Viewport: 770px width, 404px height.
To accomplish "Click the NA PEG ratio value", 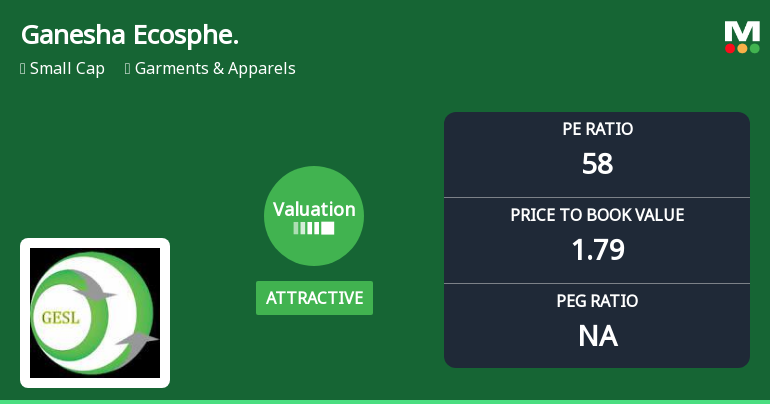I will click(597, 336).
